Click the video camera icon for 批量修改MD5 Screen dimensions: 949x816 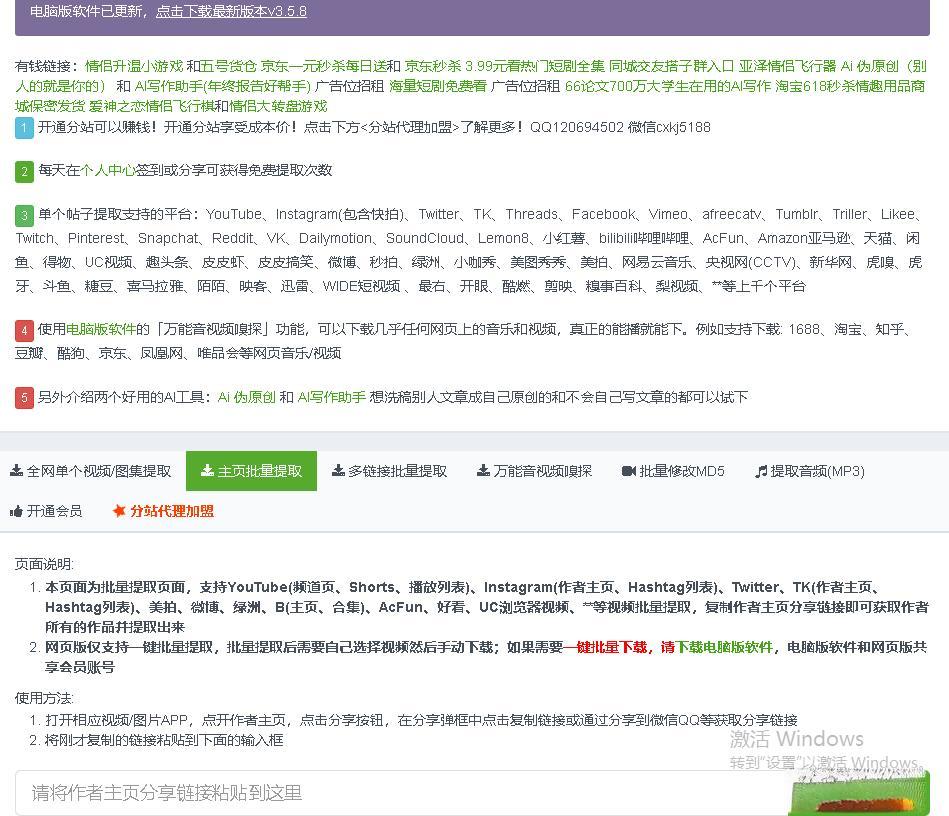point(629,471)
